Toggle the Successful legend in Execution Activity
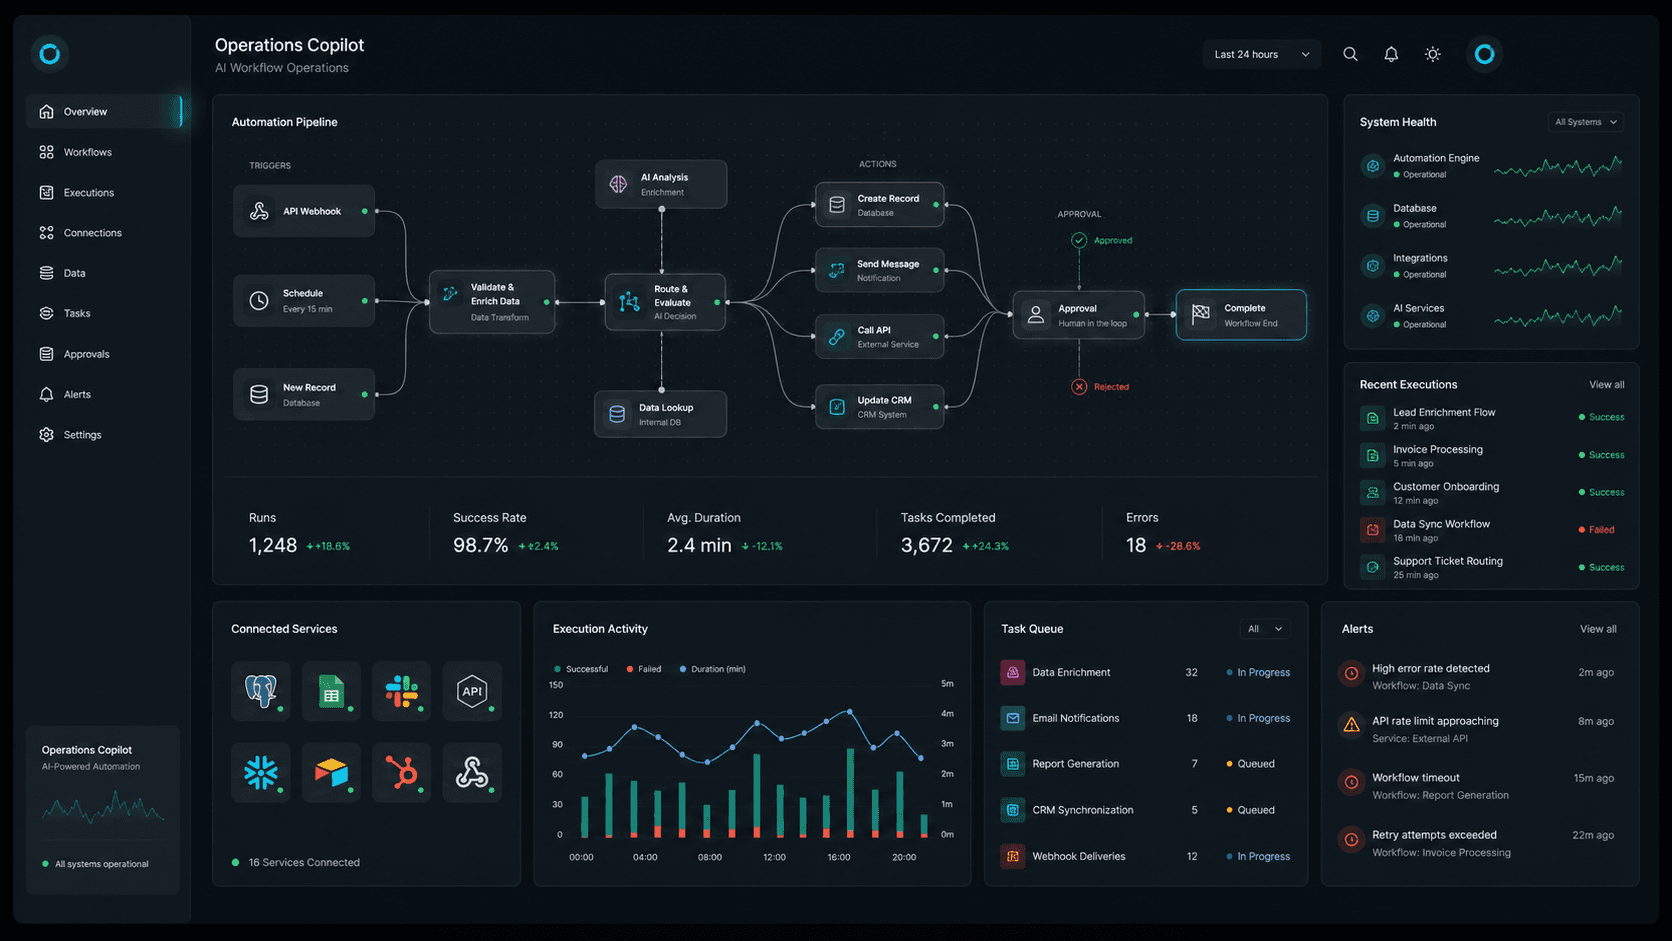This screenshot has height=941, width=1672. coord(581,669)
